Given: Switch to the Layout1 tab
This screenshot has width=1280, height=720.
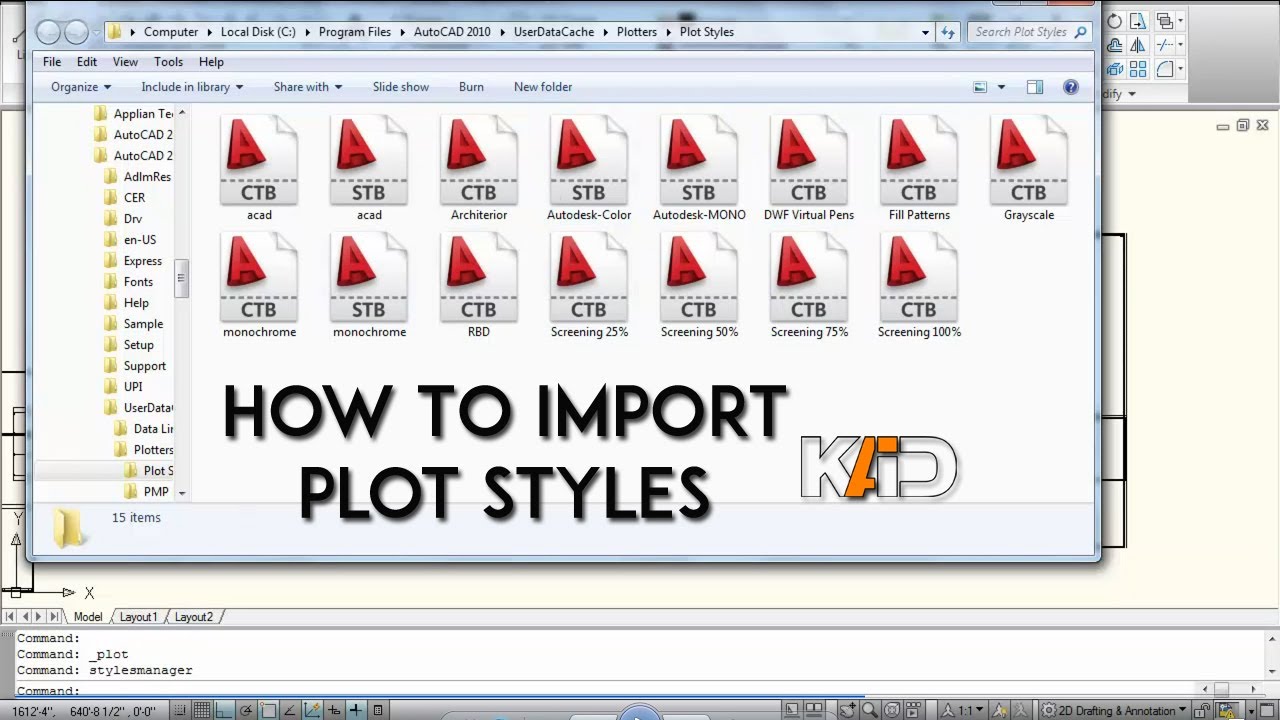Looking at the screenshot, I should coord(138,617).
